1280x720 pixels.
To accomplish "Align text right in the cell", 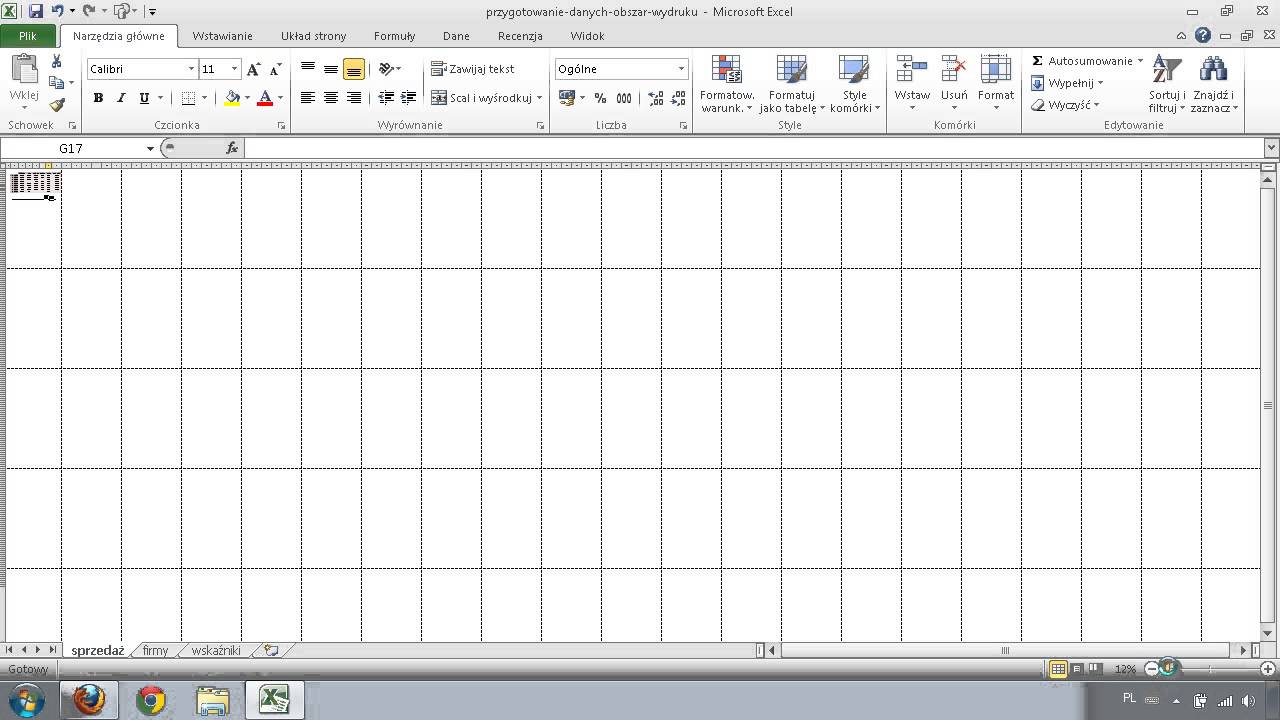I will pyautogui.click(x=354, y=98).
